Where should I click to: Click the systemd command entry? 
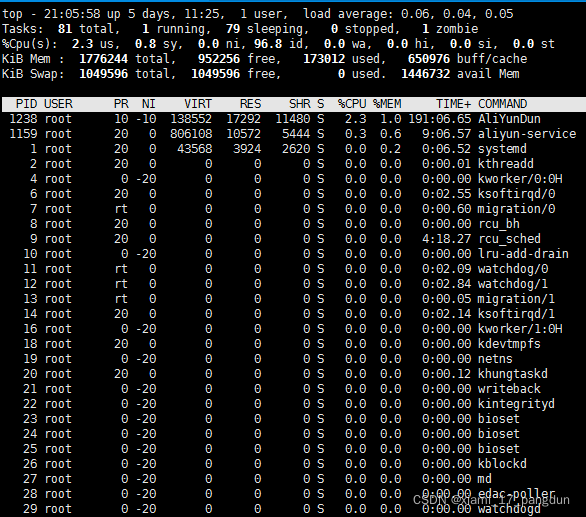tap(502, 149)
